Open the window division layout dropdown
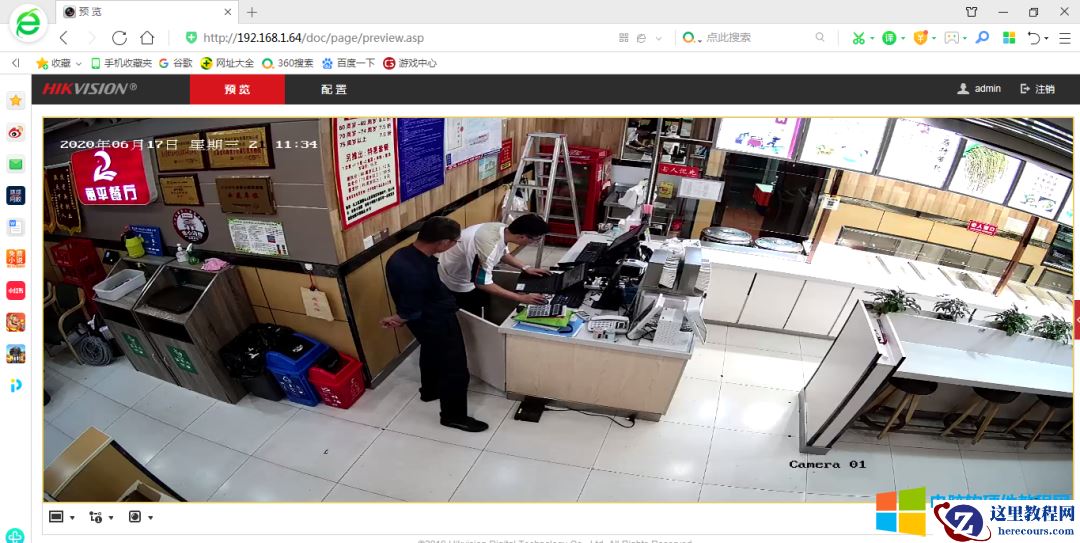 (62, 517)
